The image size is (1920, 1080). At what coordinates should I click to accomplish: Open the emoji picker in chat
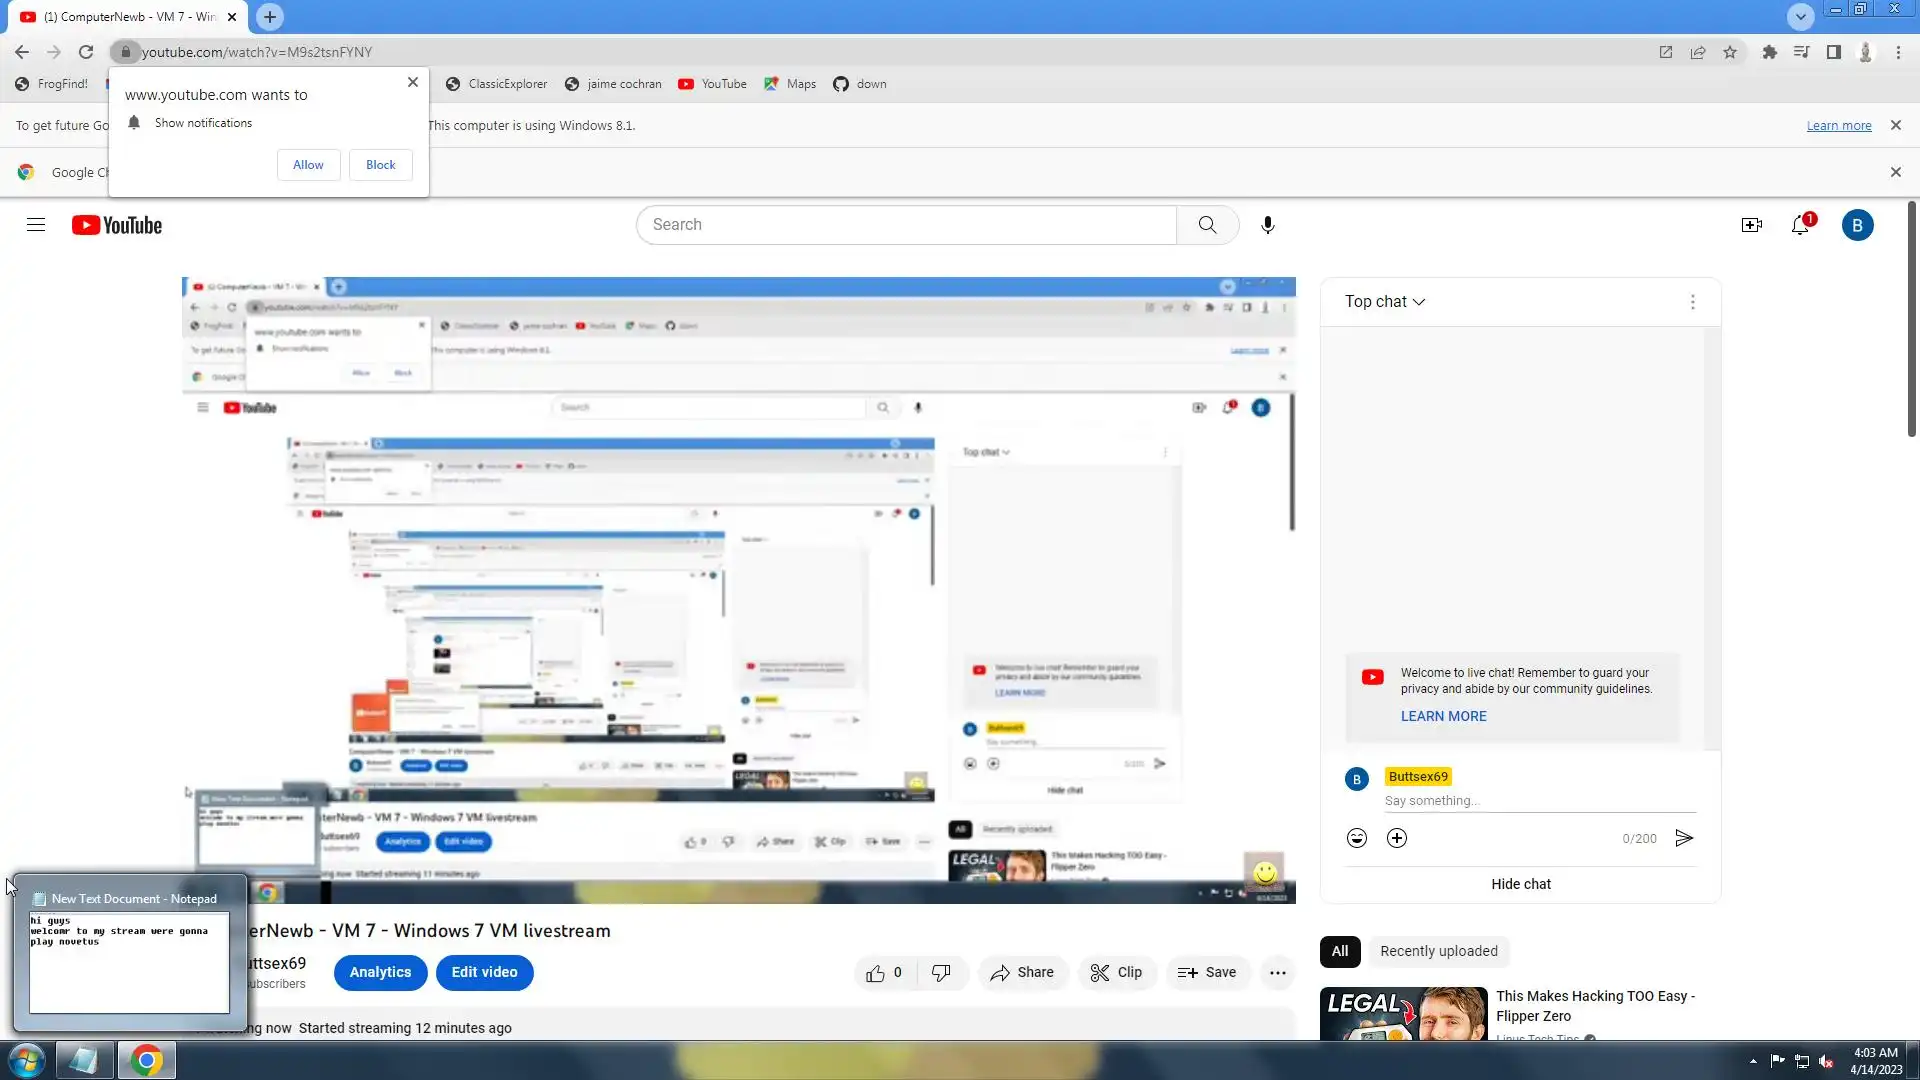click(x=1356, y=838)
